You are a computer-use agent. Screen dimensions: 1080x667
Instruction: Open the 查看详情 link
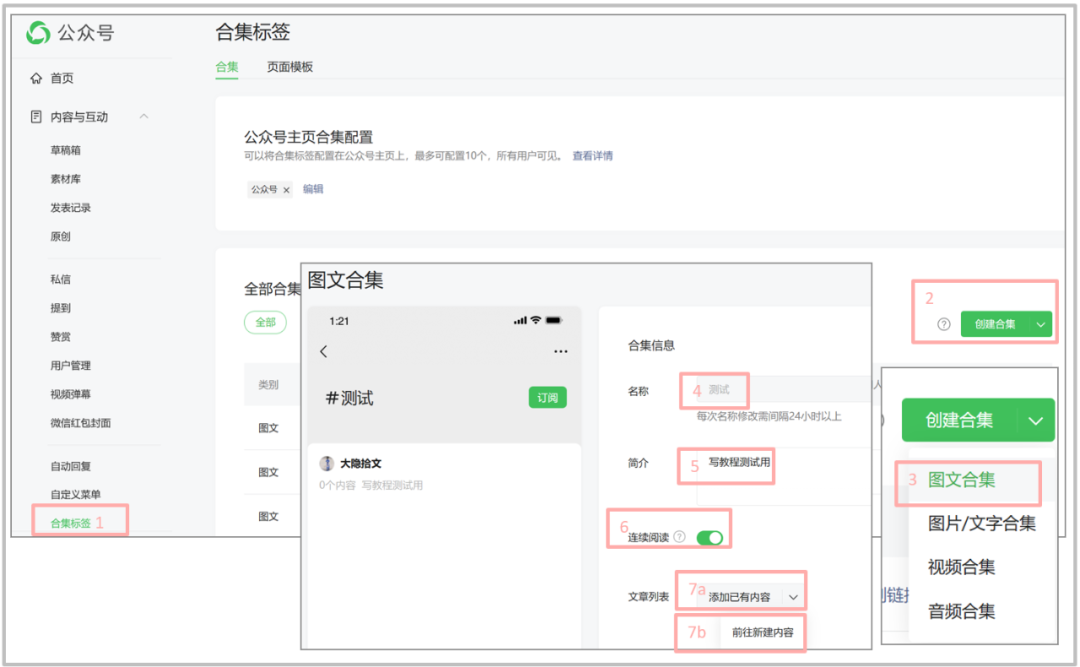click(x=592, y=156)
